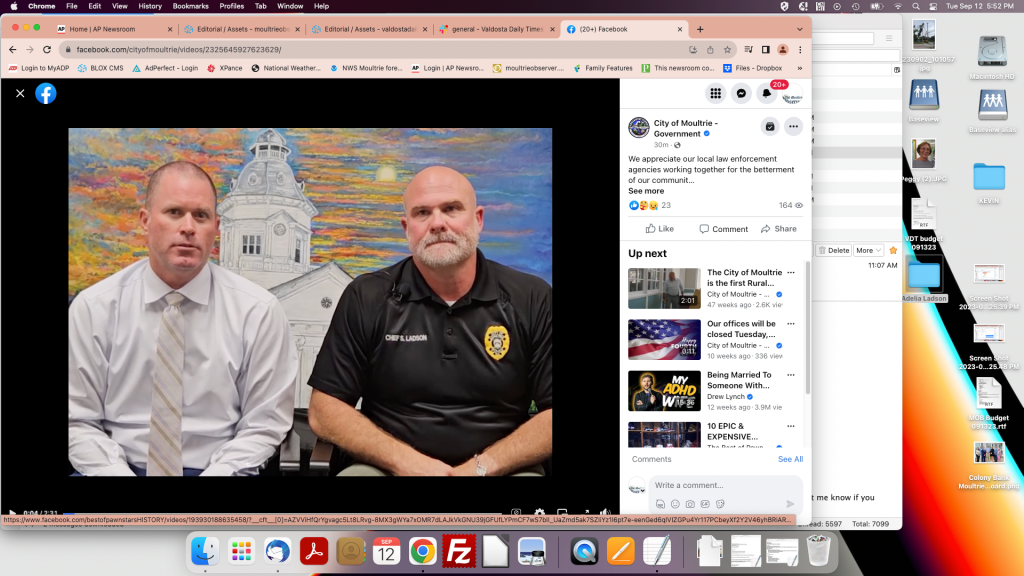Go back to previous page in Chrome
This screenshot has width=1024, height=576.
13,50
